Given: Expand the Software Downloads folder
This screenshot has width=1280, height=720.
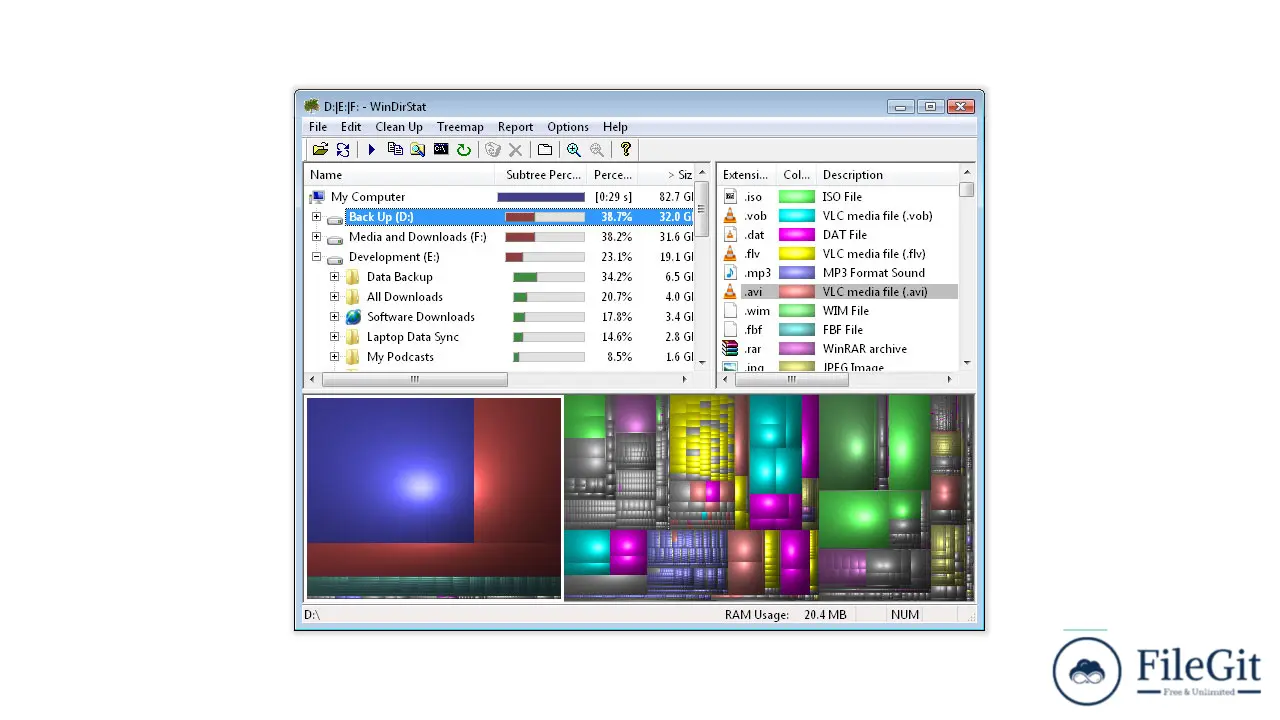Looking at the screenshot, I should [x=334, y=317].
